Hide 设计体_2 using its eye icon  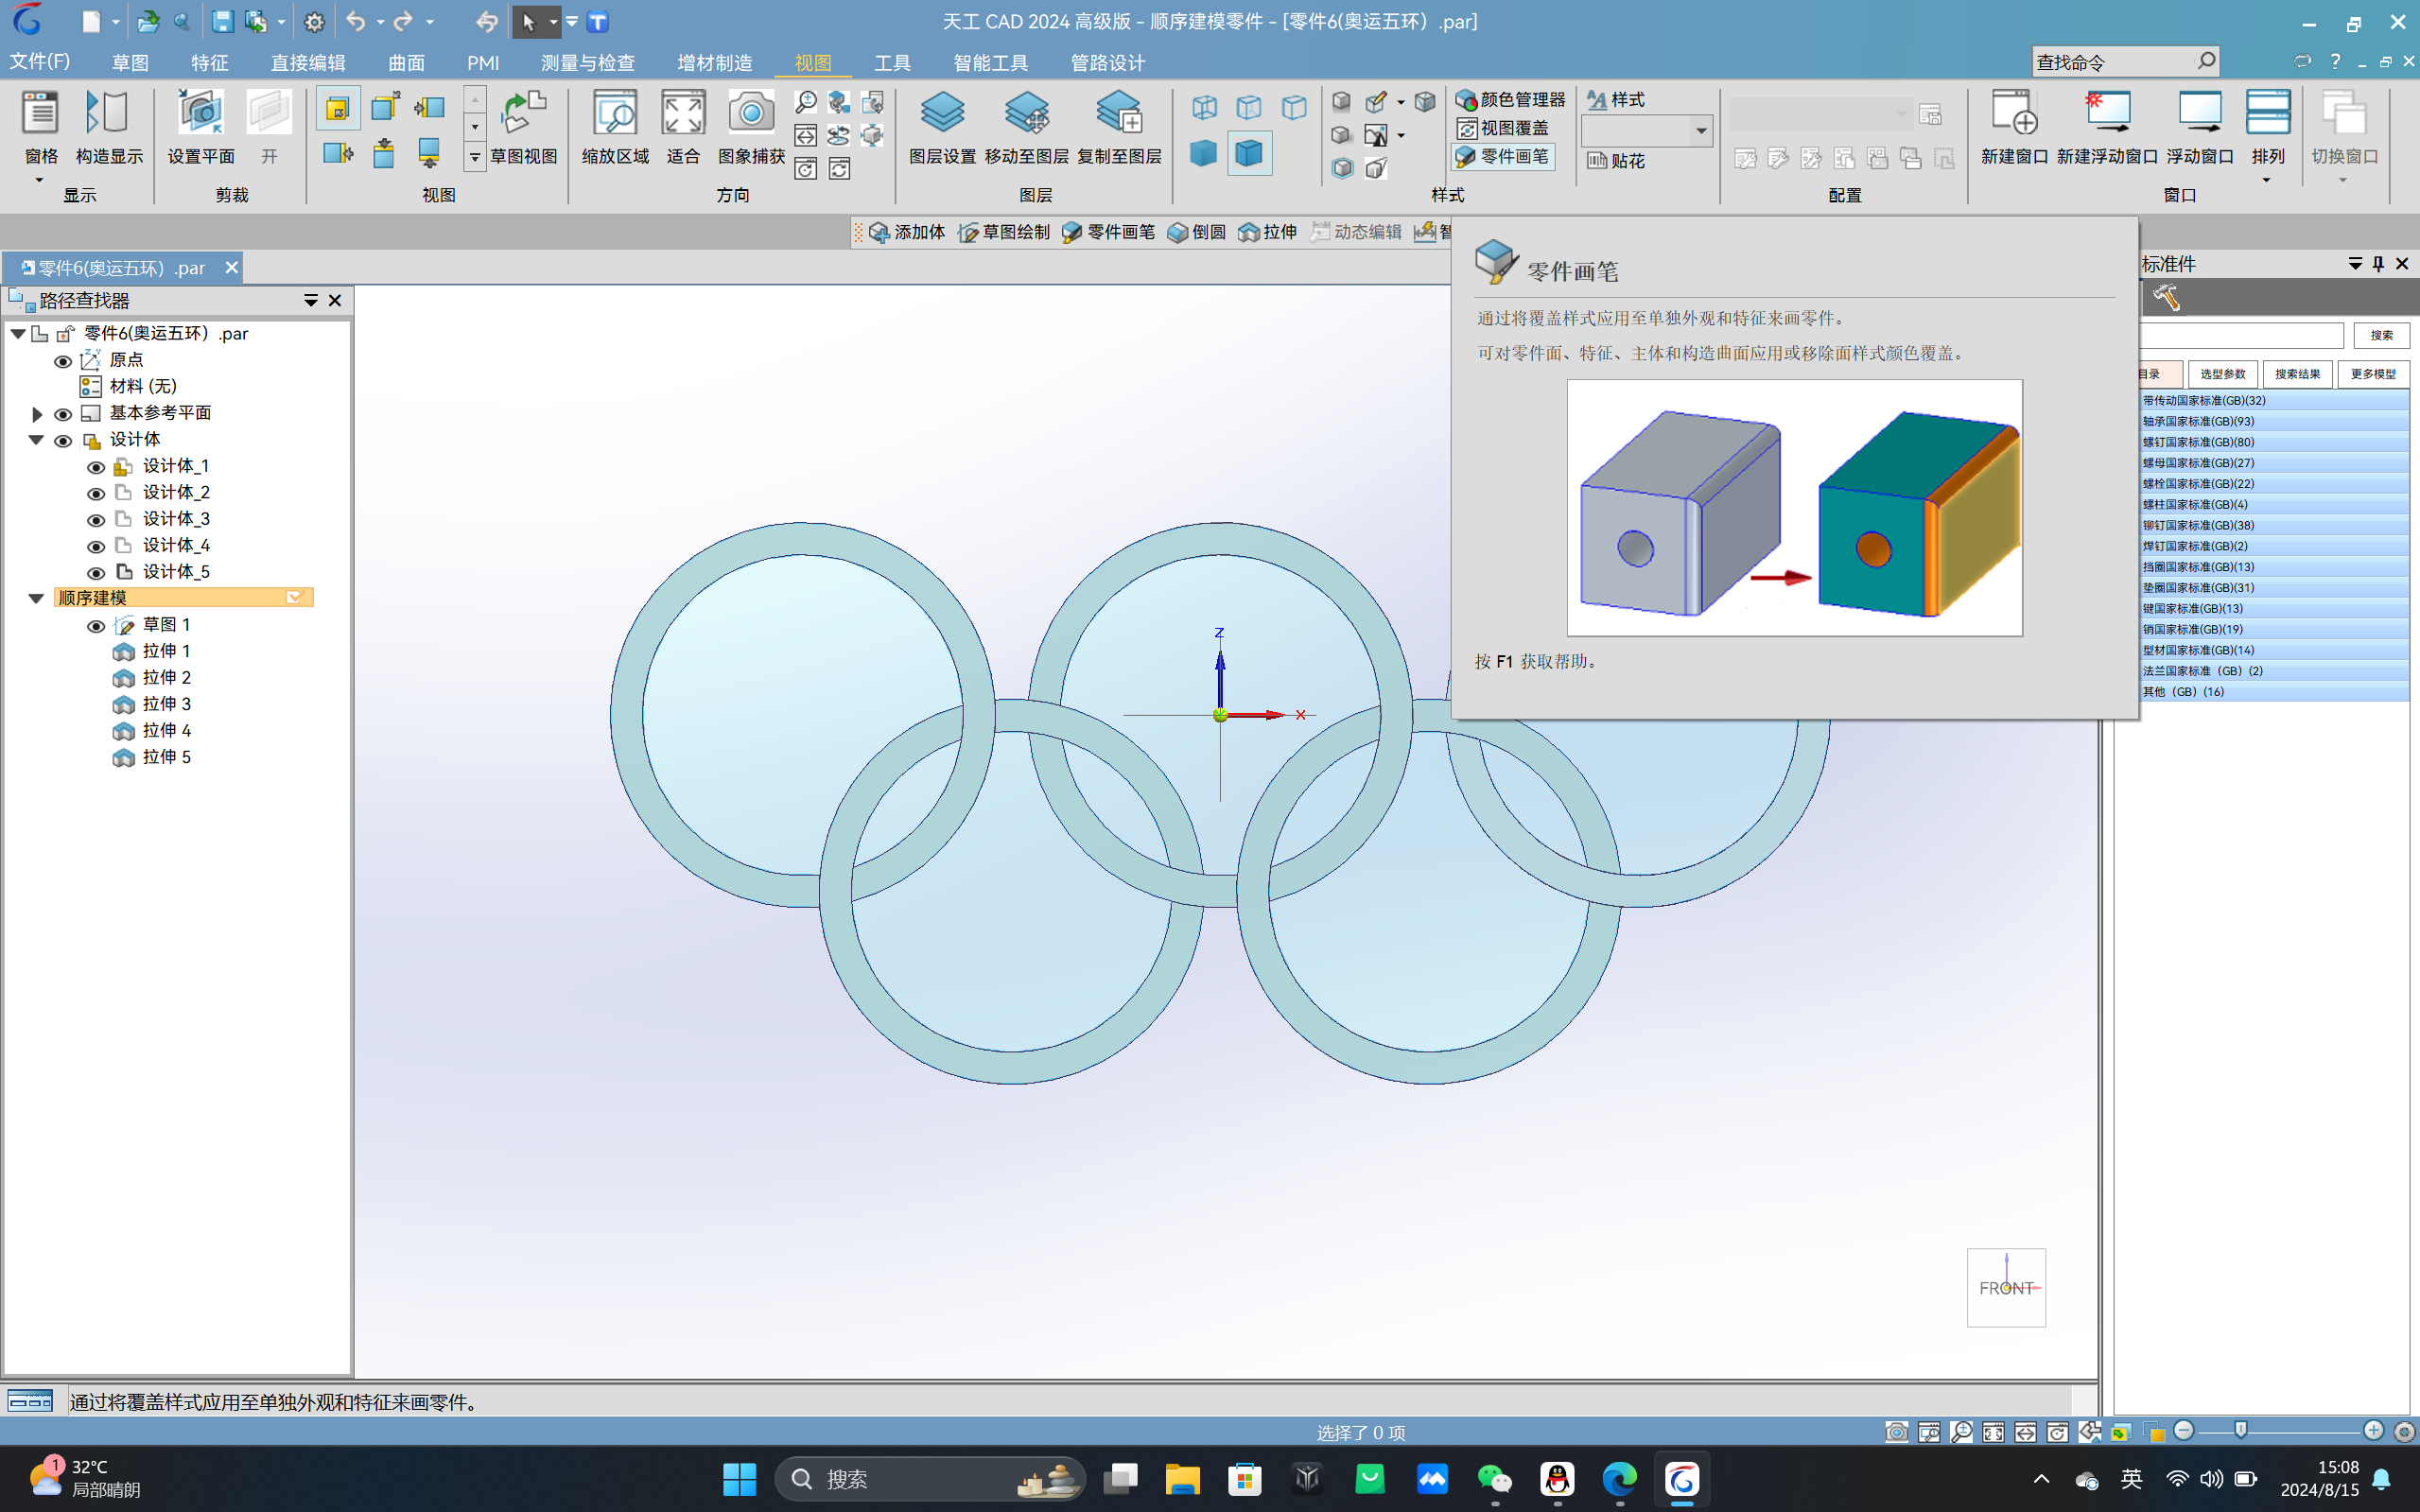(x=96, y=494)
